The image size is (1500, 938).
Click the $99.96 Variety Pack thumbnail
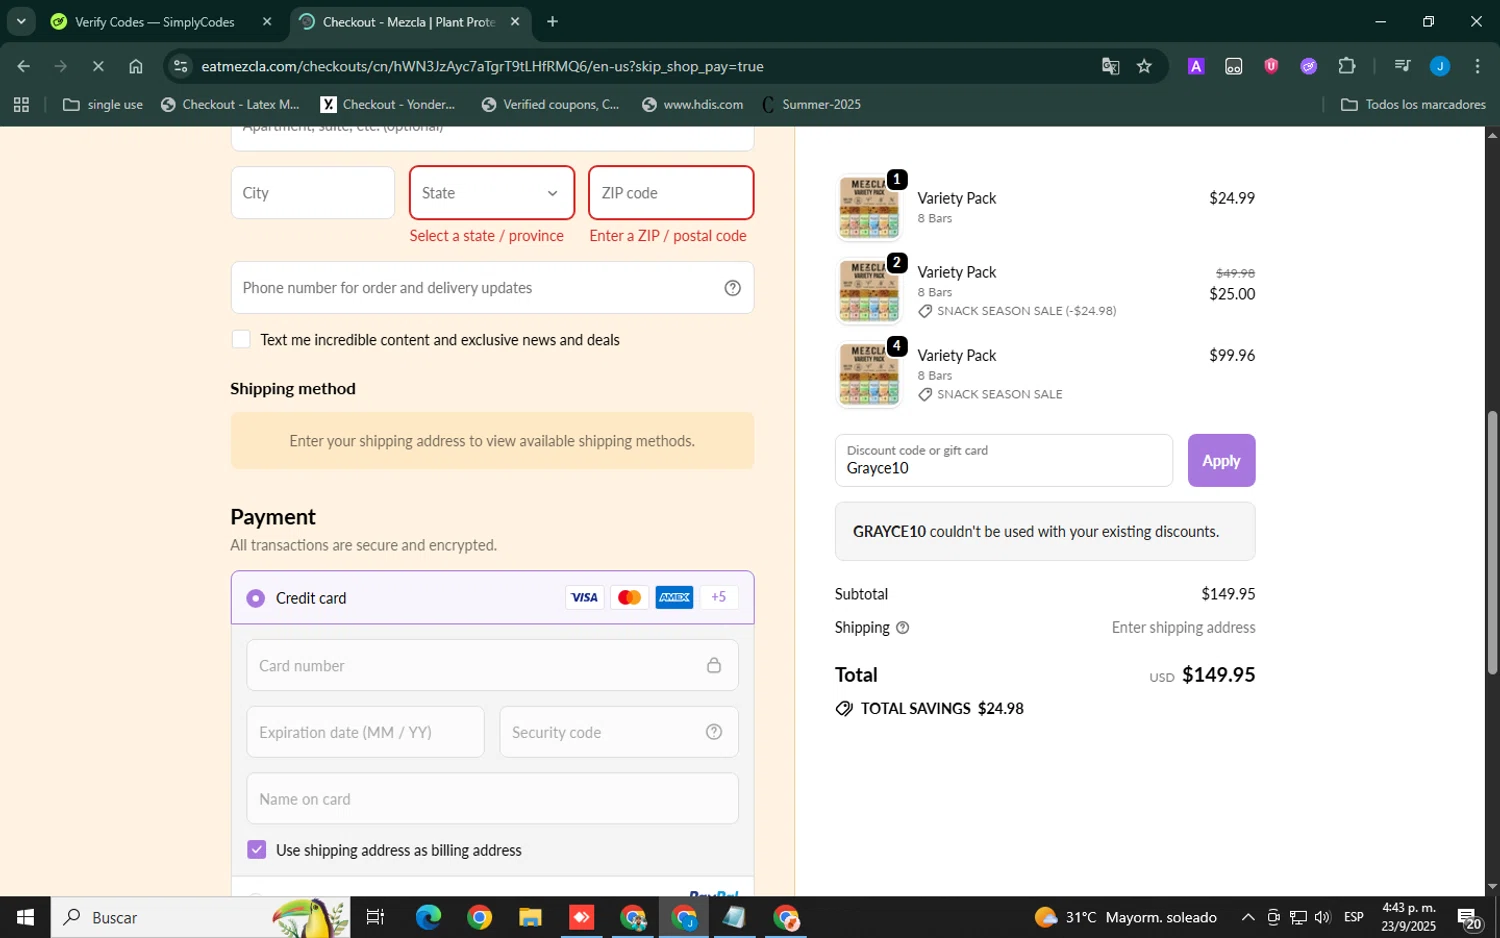coord(868,375)
